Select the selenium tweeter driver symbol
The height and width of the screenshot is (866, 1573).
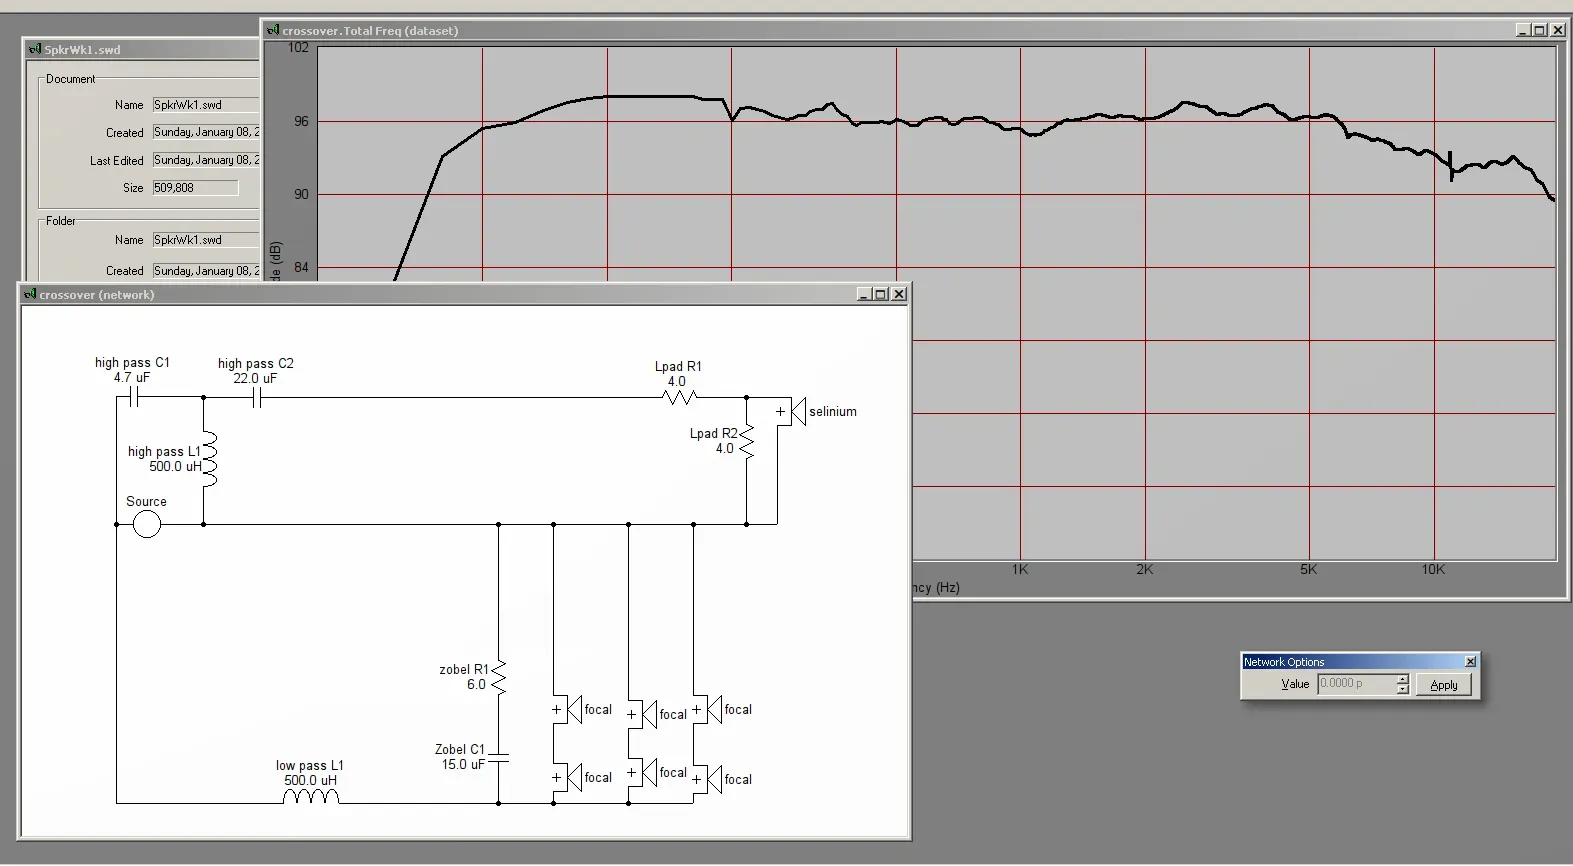[x=798, y=411]
